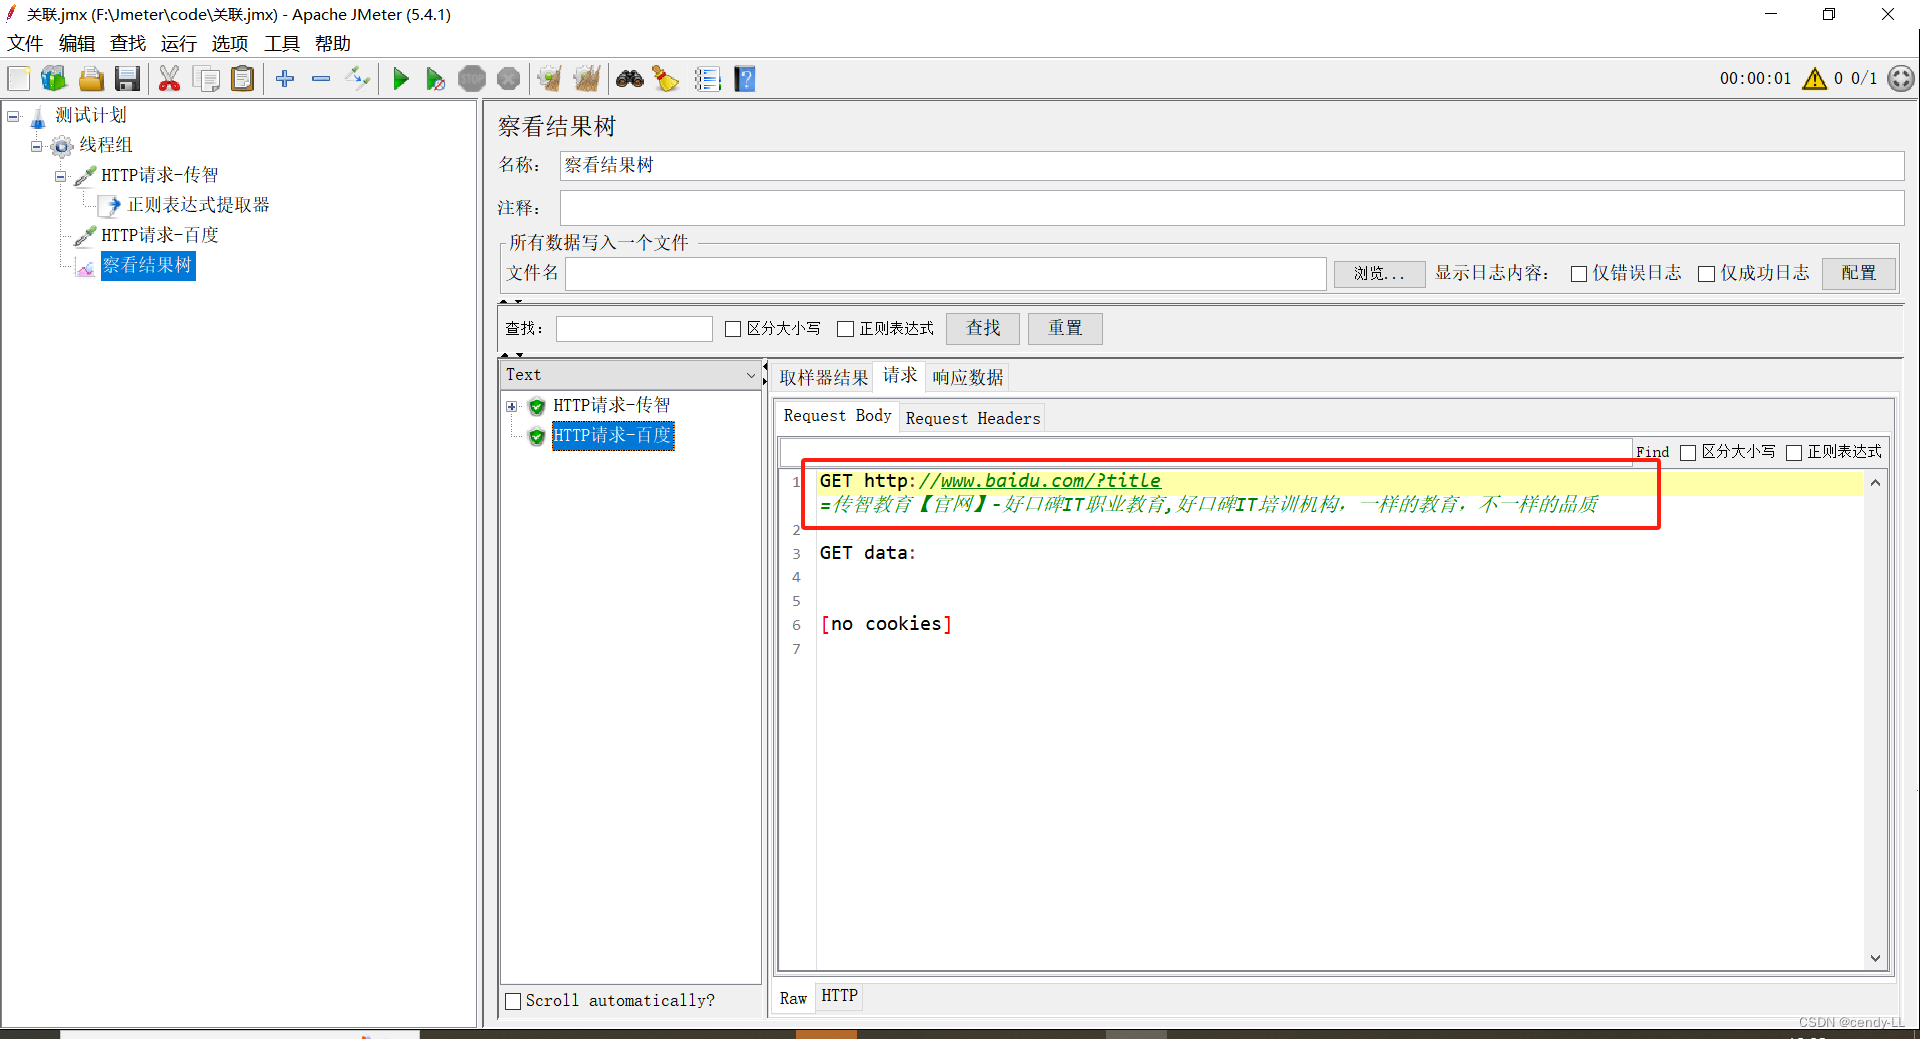The height and width of the screenshot is (1039, 1920).
Task: Click the 浏览... button
Action: click(1379, 273)
